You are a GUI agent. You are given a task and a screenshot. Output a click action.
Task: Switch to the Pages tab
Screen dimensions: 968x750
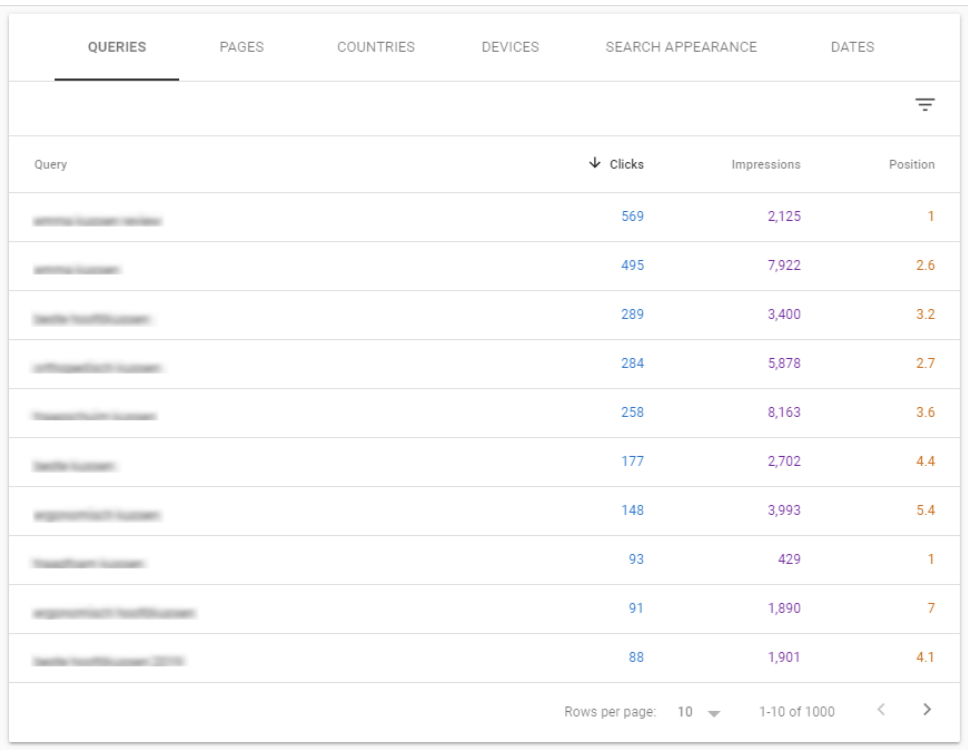pyautogui.click(x=241, y=47)
